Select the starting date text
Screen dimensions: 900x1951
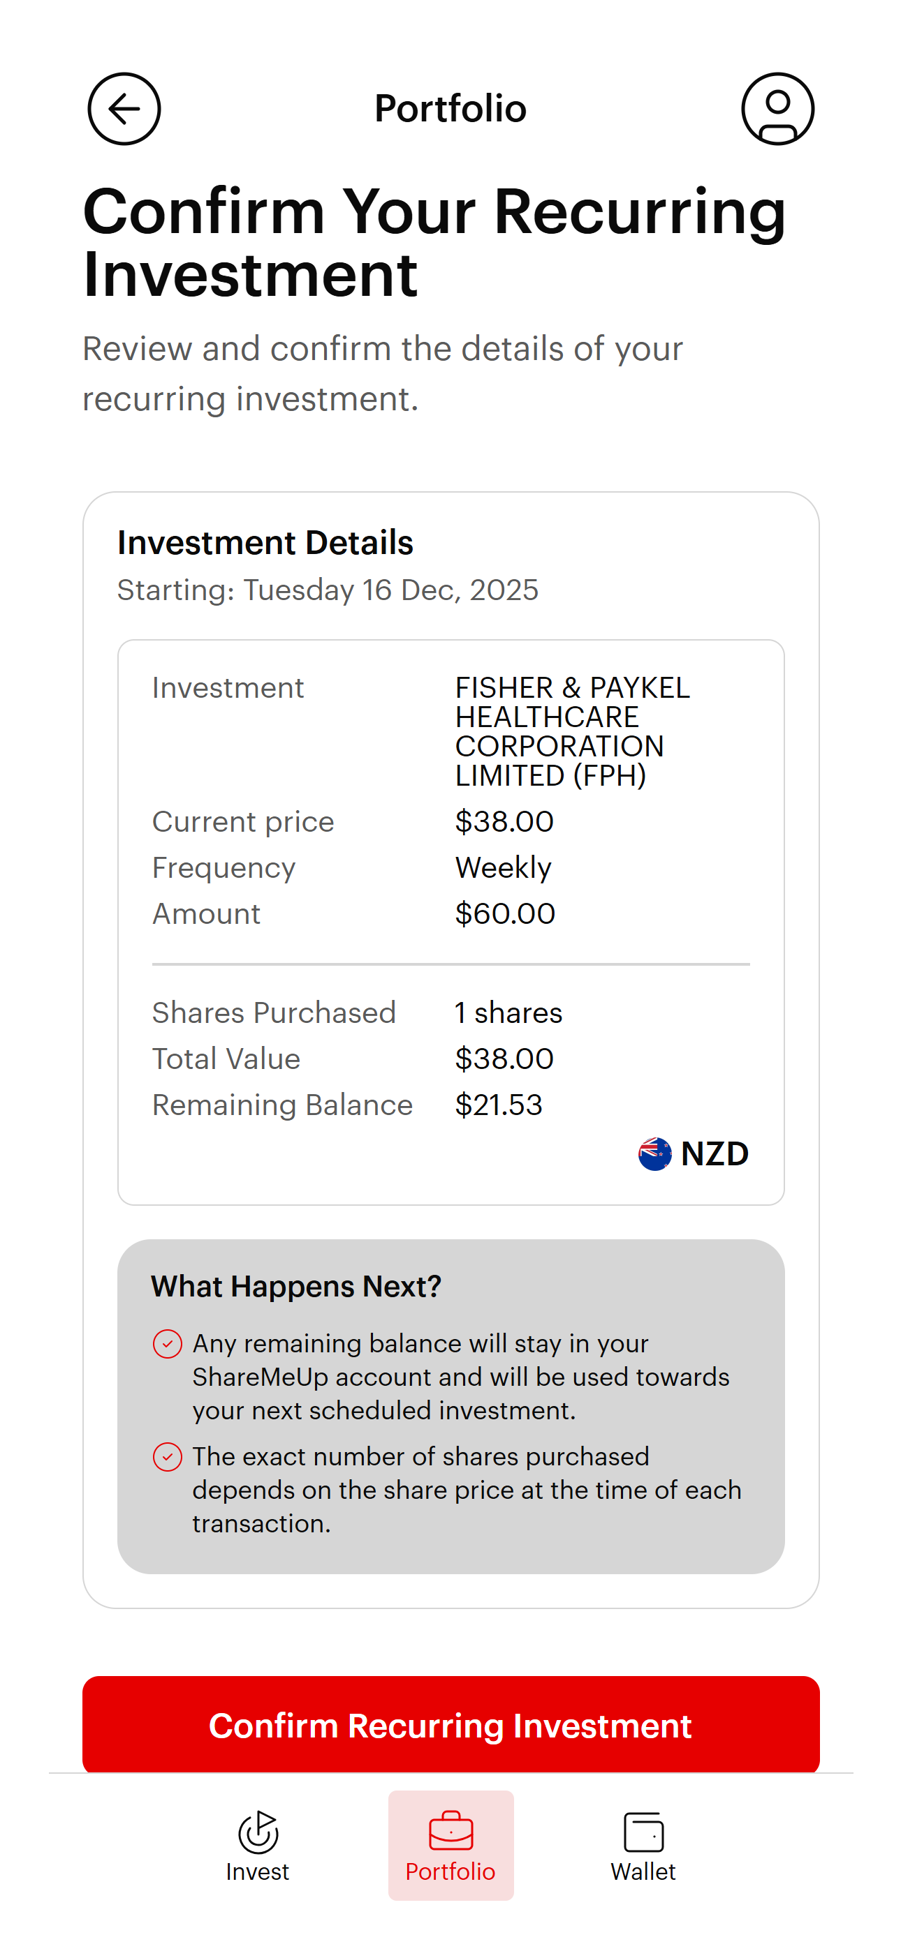pos(327,590)
